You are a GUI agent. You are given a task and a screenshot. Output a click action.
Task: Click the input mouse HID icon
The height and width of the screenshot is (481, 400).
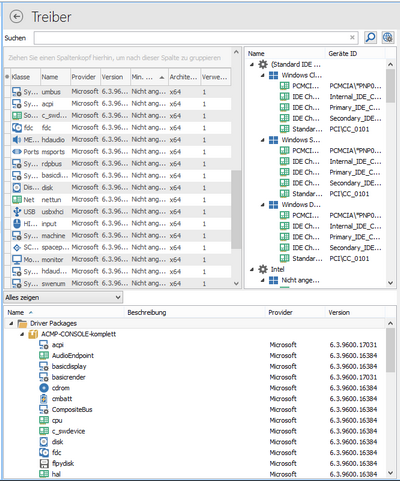point(17,224)
